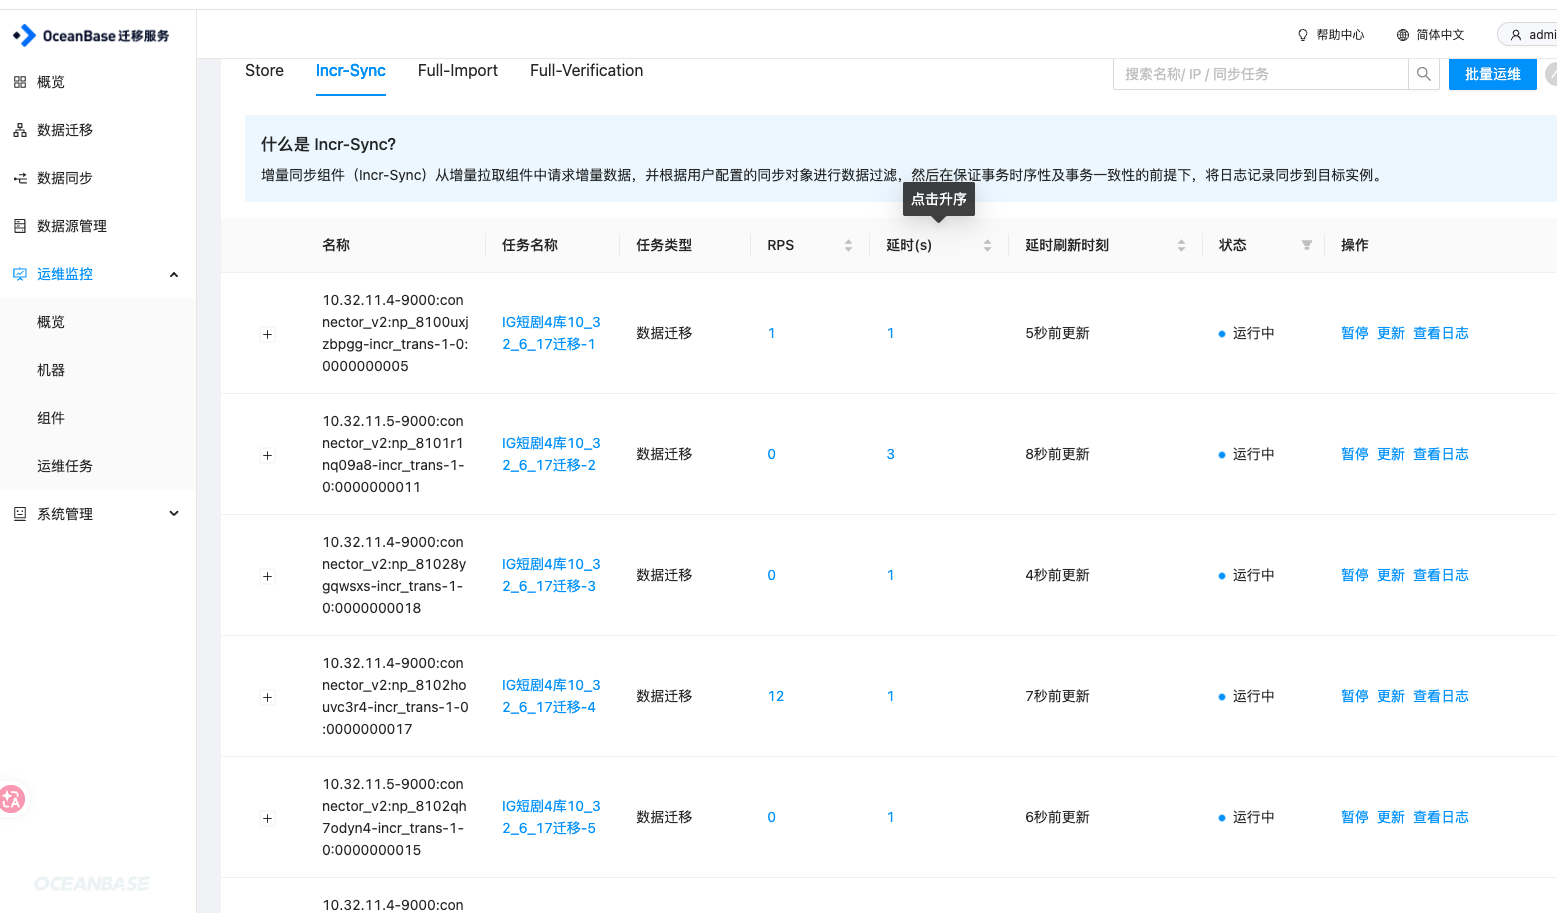The width and height of the screenshot is (1557, 913).
Task: Open 数据迁移 in the sidebar
Action: coord(65,130)
